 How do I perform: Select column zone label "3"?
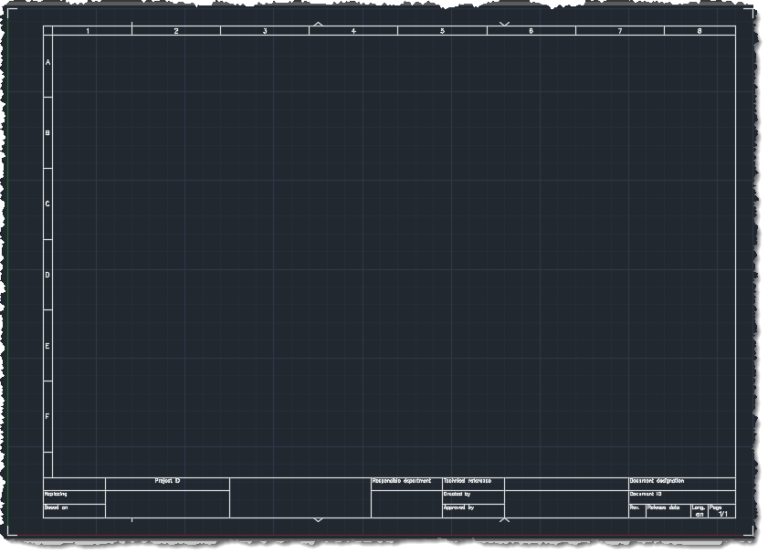[265, 31]
